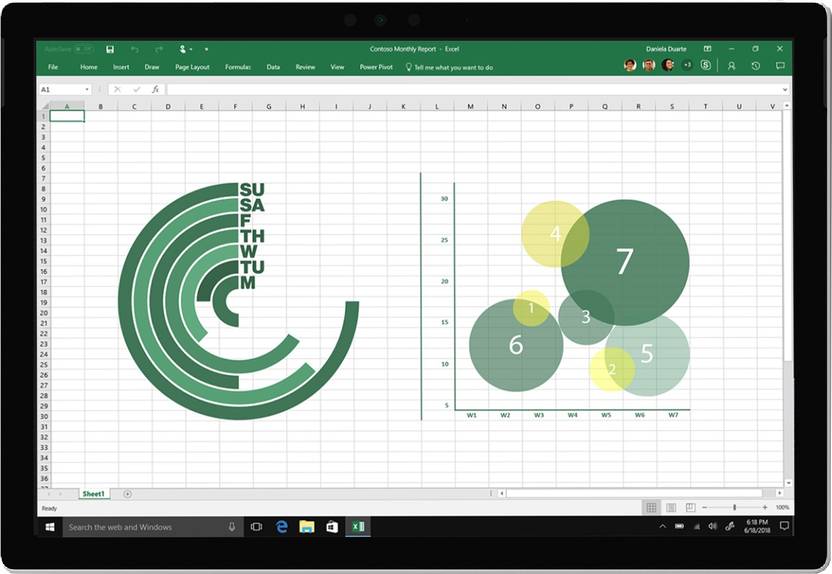Click the +3 additional collaborators badge
Screen dimensions: 832x574
tap(687, 65)
